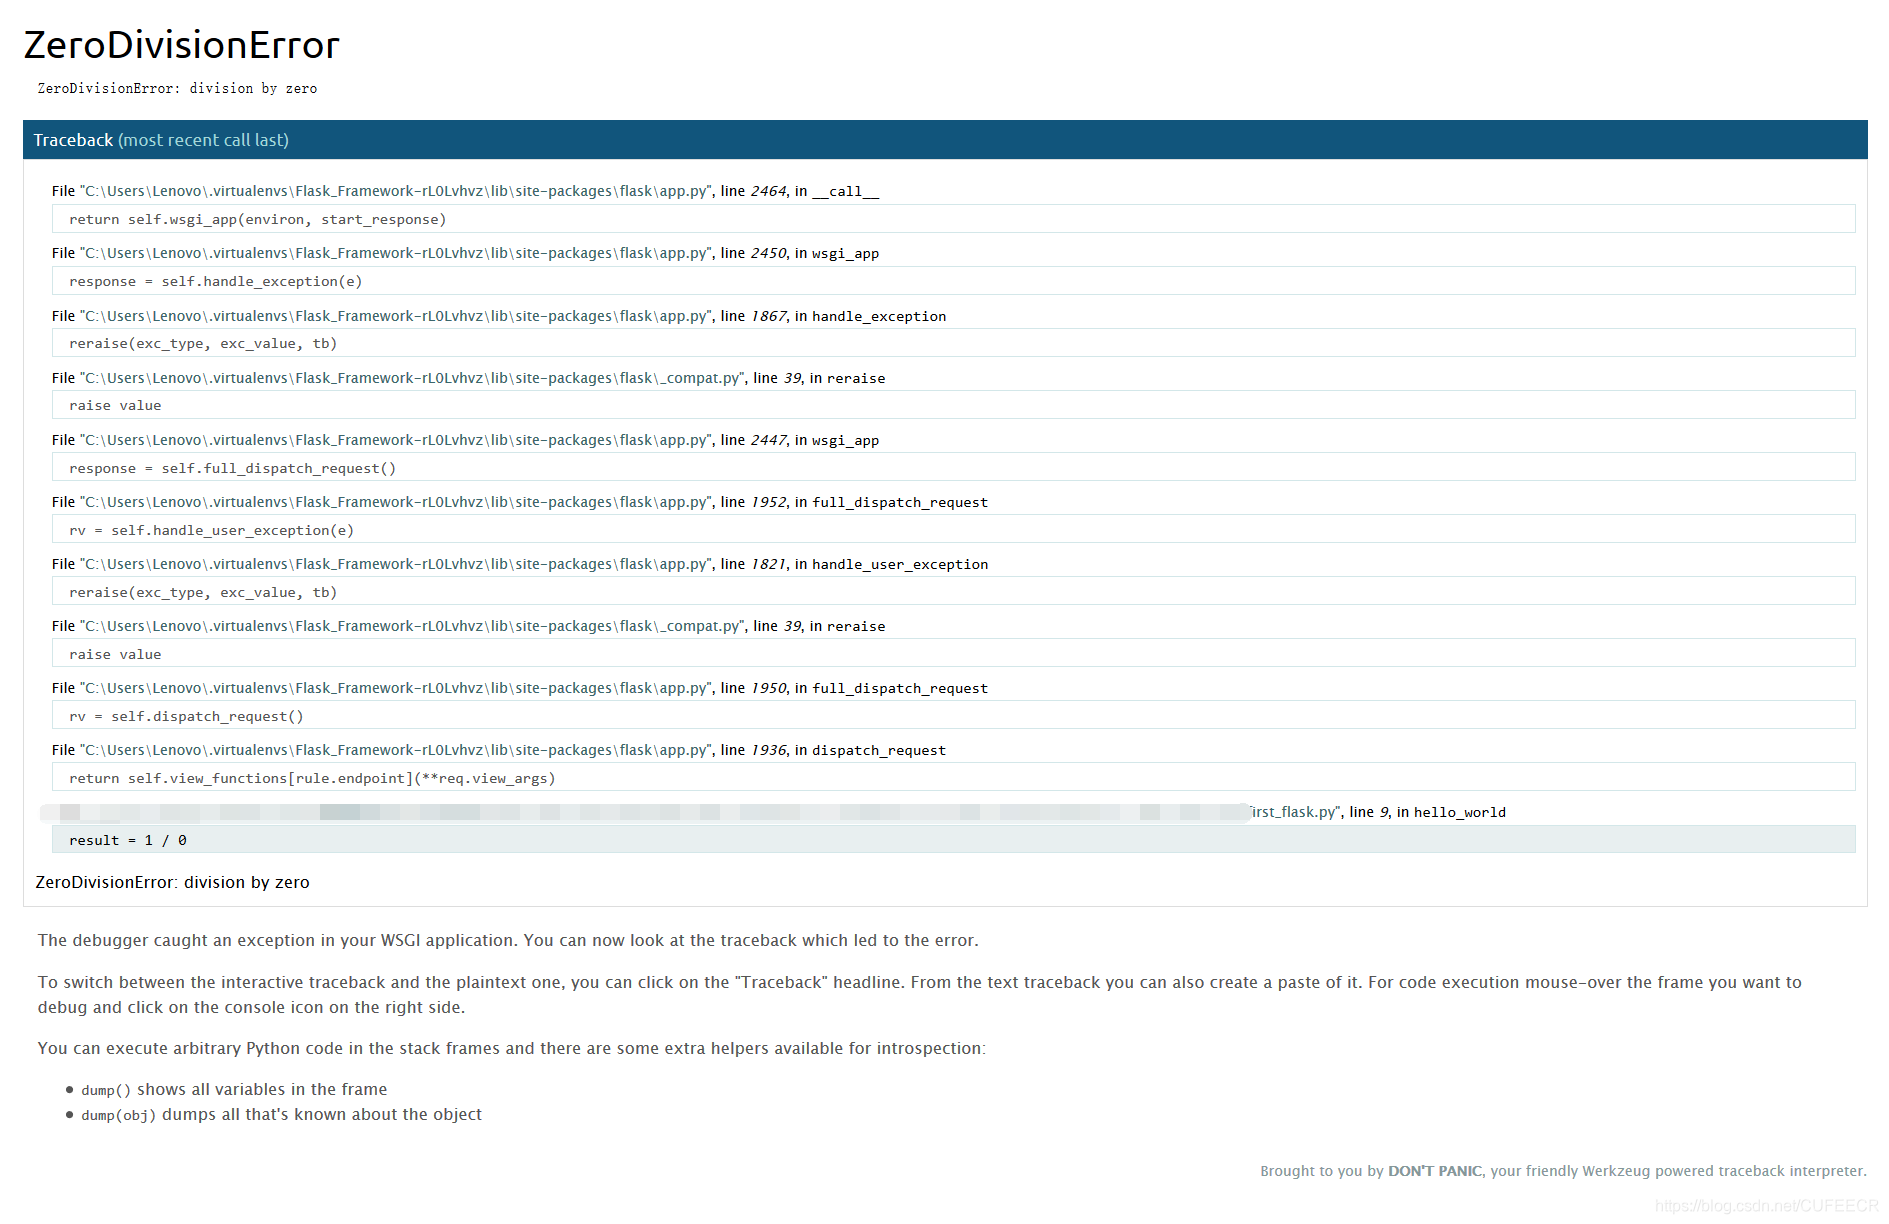
Task: Click code line 'return self.wsgi_app(environ, start_response)'
Action: (953, 219)
